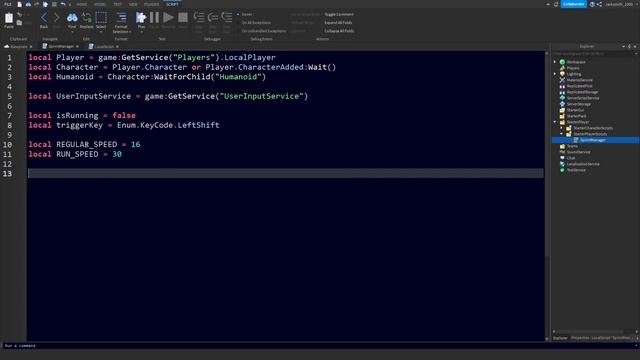The height and width of the screenshot is (360, 640).
Task: Click the Forward navigation arrow
Action: pyautogui.click(x=56, y=18)
